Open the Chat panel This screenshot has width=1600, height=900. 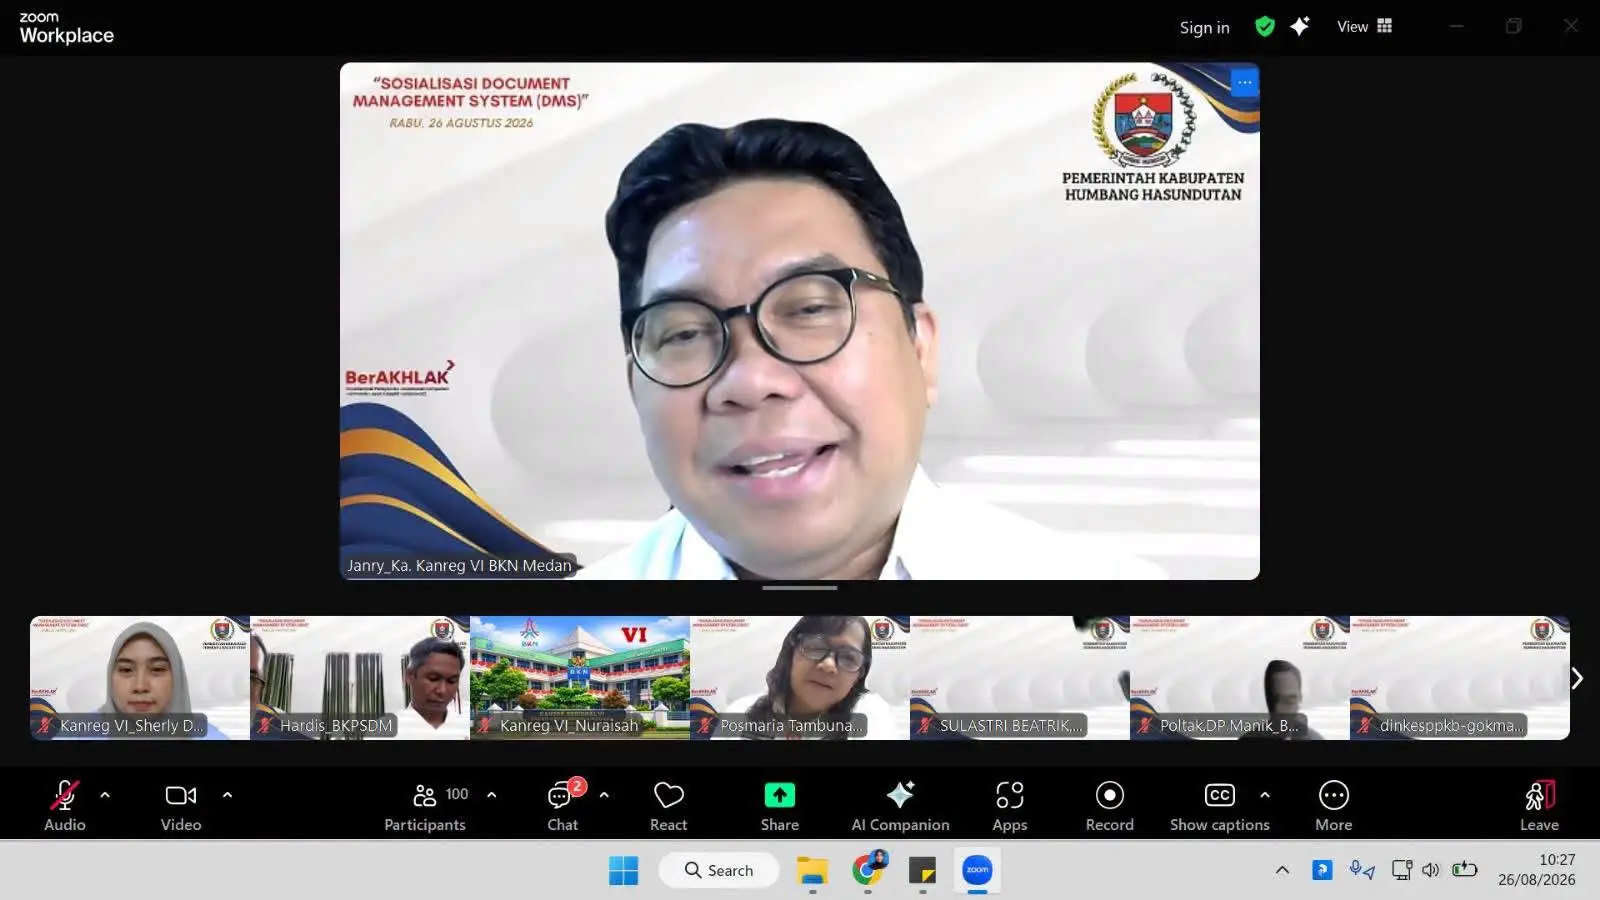[562, 805]
